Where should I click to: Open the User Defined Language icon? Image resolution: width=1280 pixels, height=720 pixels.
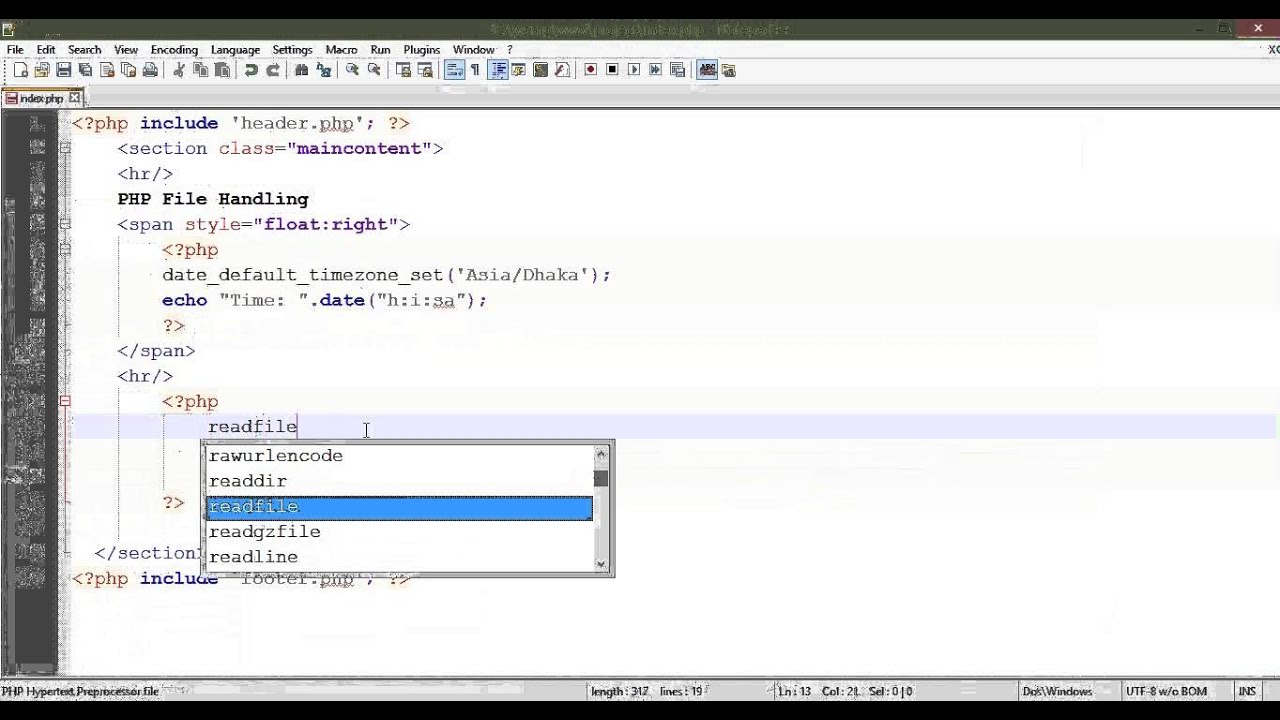click(518, 70)
